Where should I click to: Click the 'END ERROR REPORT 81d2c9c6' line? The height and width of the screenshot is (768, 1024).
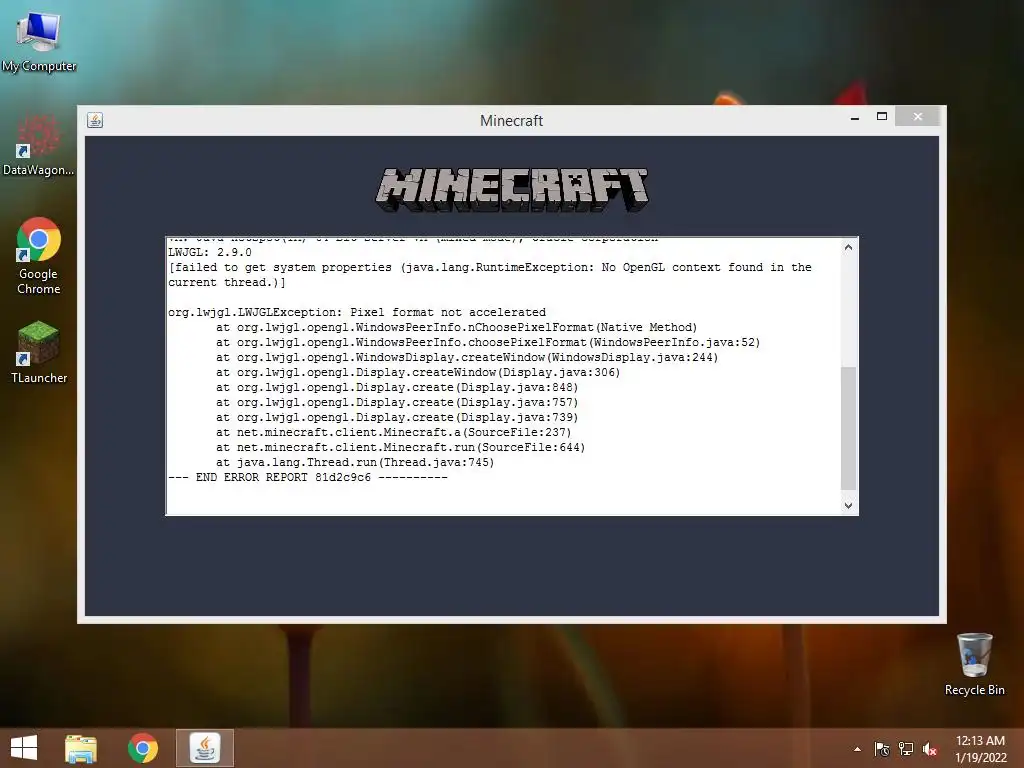click(308, 477)
